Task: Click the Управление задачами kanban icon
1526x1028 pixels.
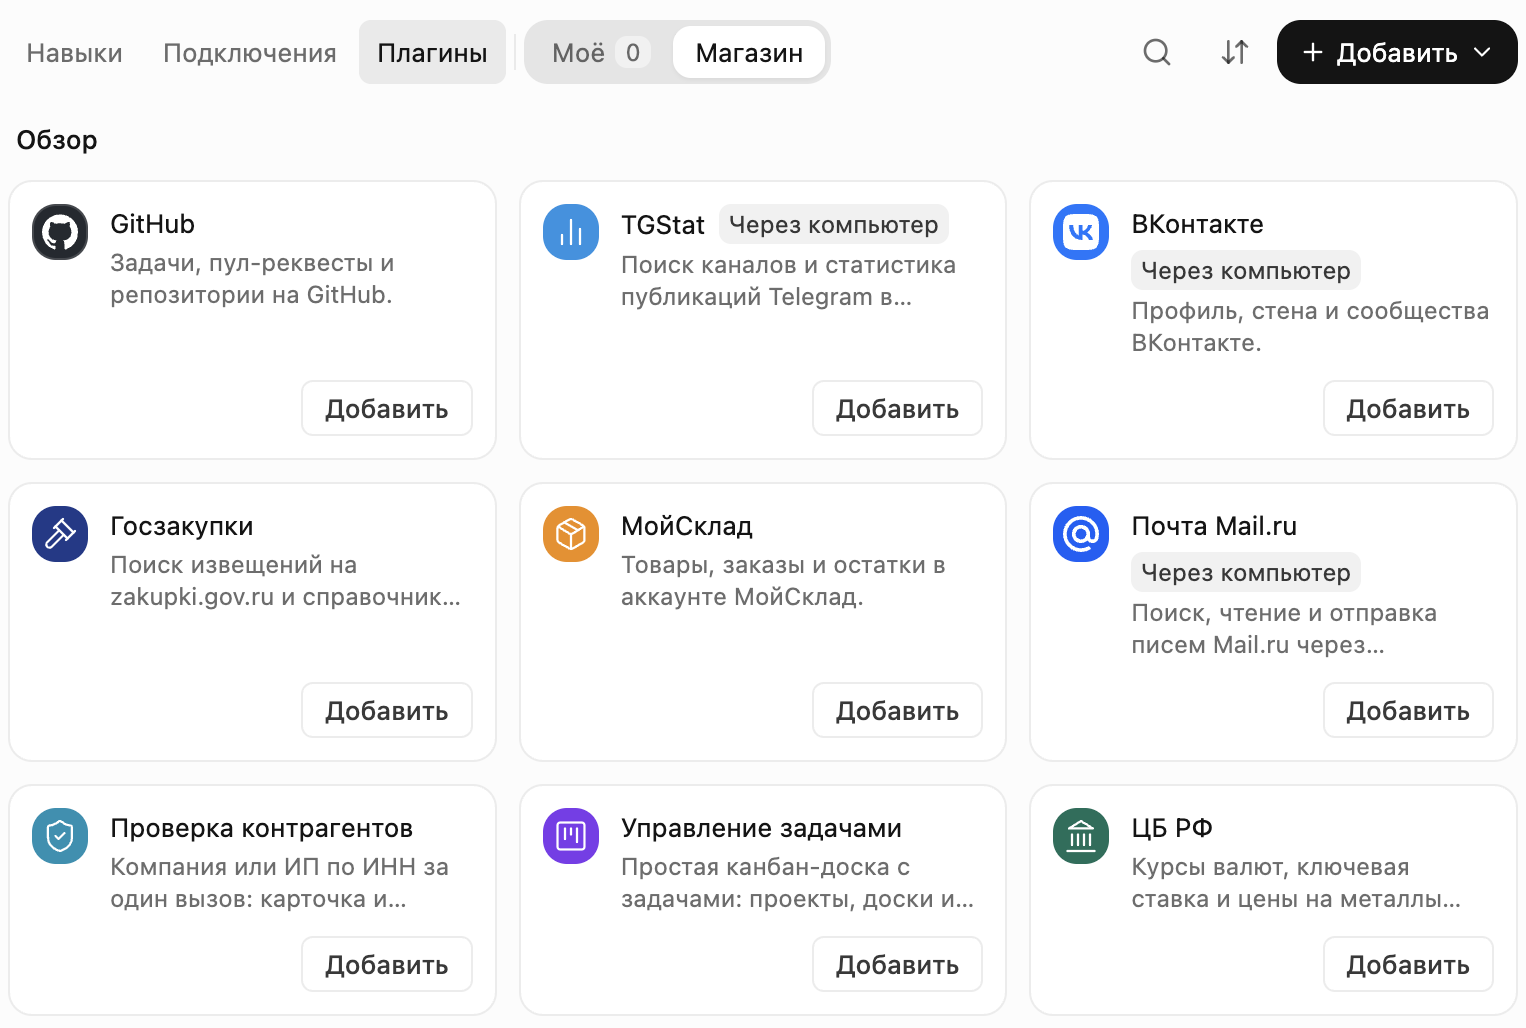Action: 571,836
